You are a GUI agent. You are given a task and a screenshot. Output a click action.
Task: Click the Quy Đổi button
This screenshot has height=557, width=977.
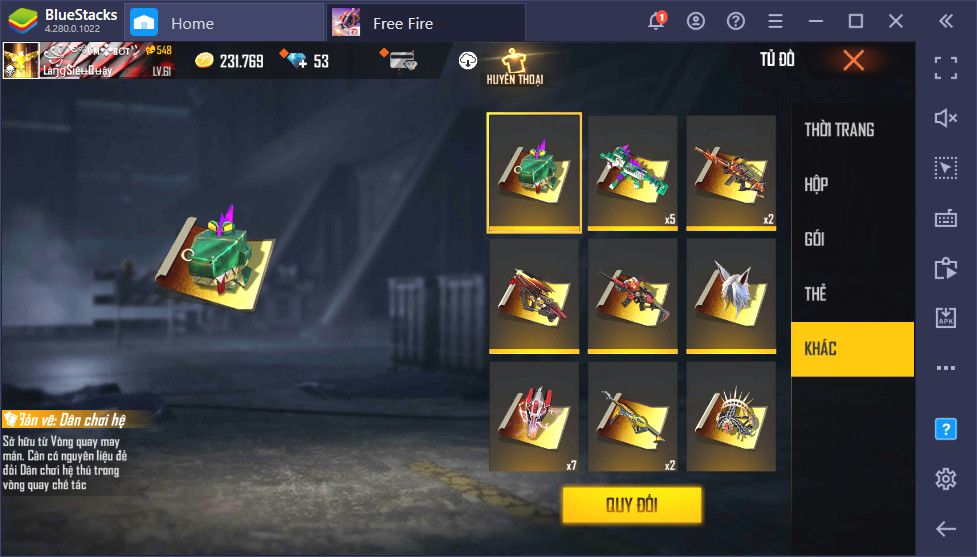(x=632, y=505)
